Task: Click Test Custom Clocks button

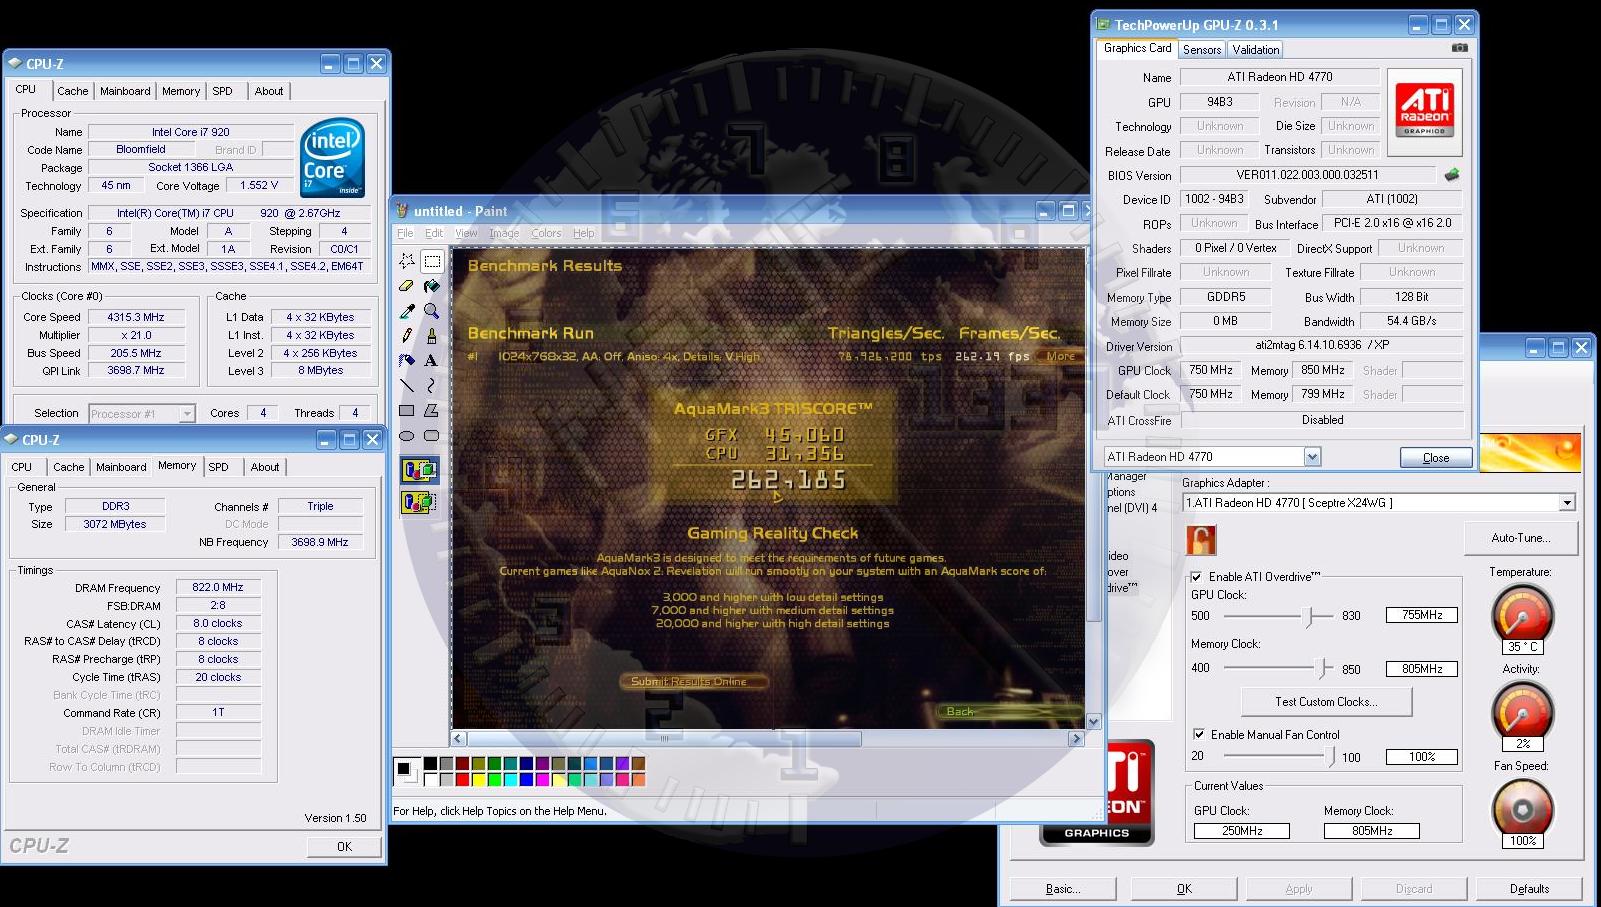Action: point(1326,702)
